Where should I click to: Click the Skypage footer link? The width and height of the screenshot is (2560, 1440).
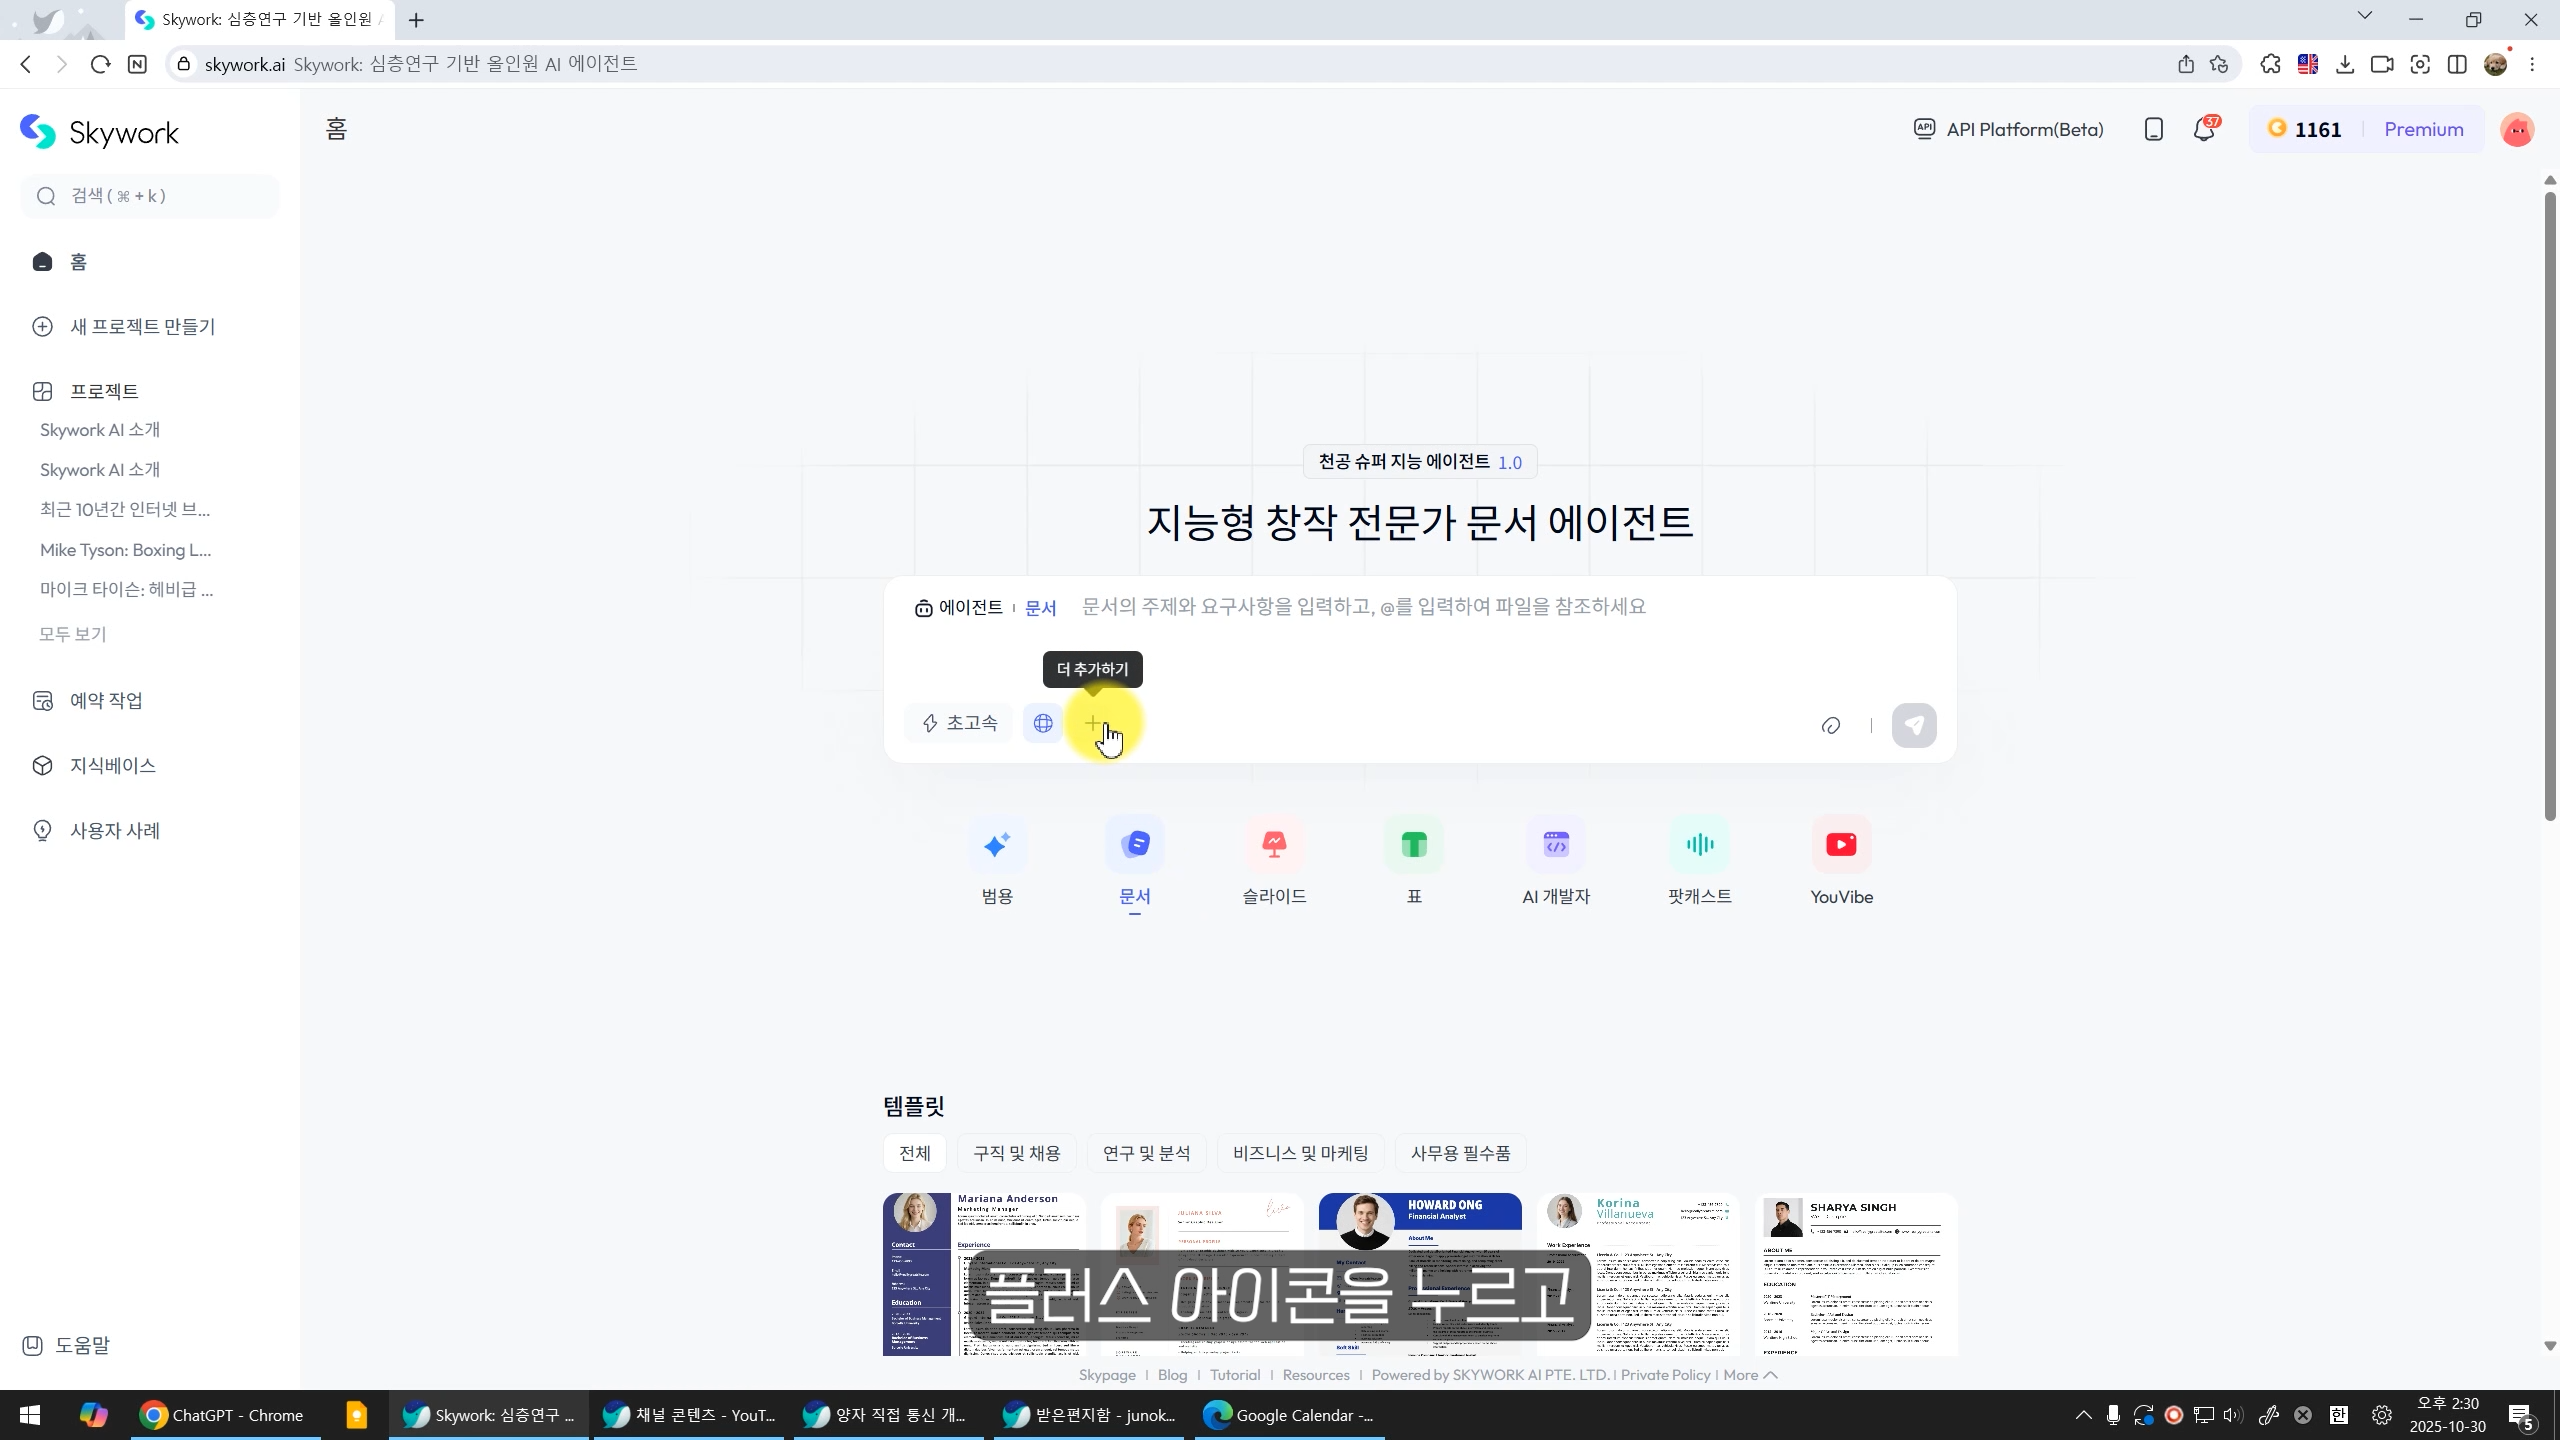coord(1107,1375)
